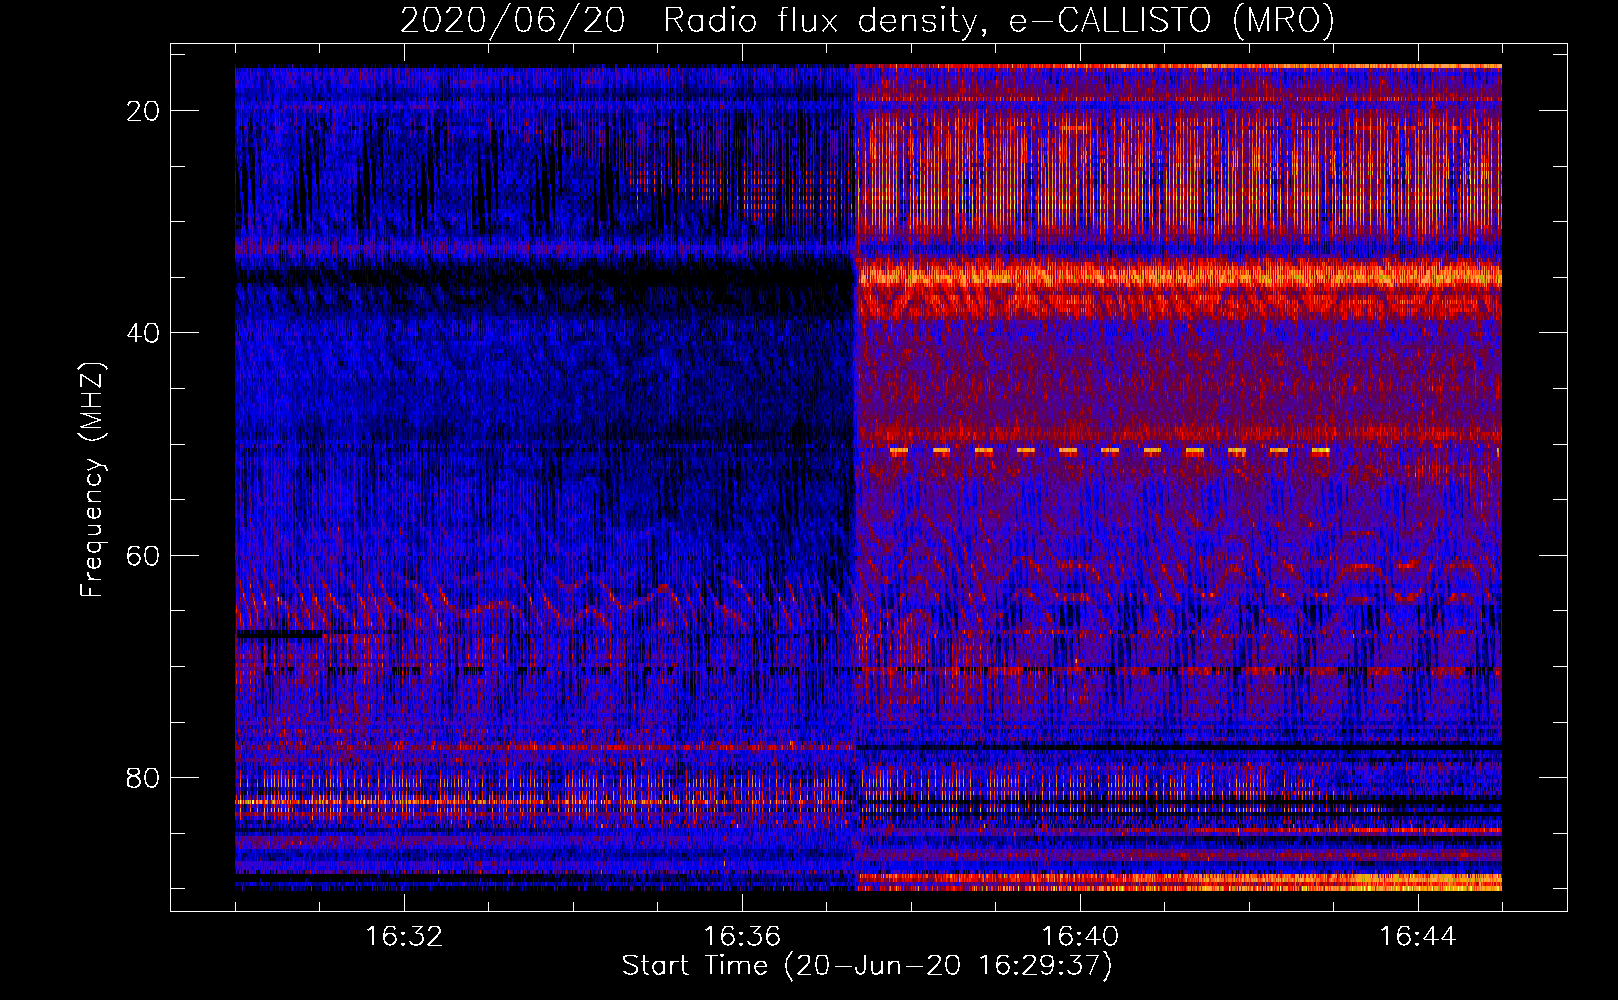Click the 16:44 time tick label
The width and height of the screenshot is (1618, 1000).
coord(1418,936)
